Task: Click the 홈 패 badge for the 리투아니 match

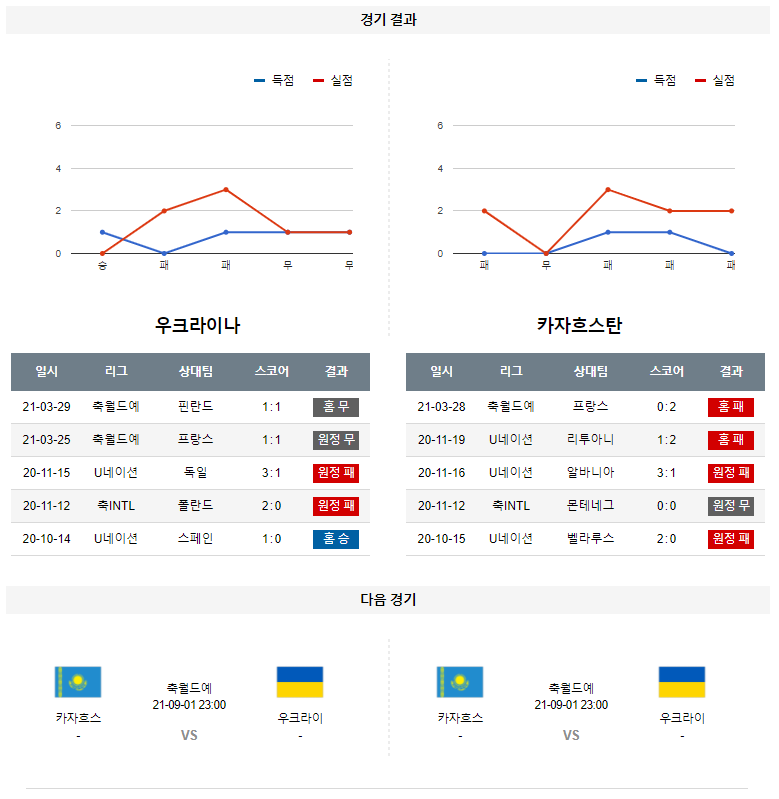Action: (x=731, y=440)
